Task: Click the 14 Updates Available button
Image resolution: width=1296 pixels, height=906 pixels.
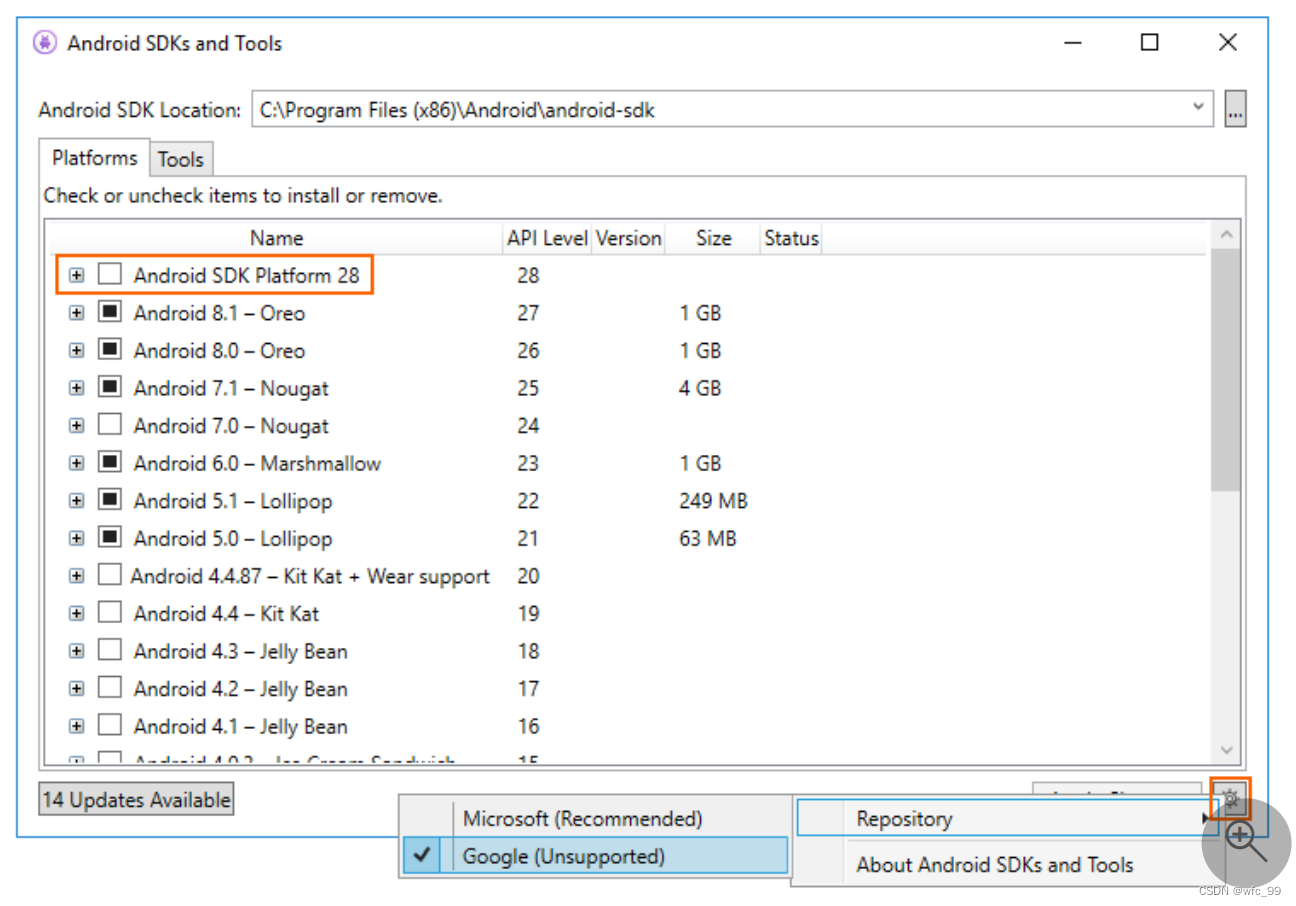Action: (x=135, y=798)
